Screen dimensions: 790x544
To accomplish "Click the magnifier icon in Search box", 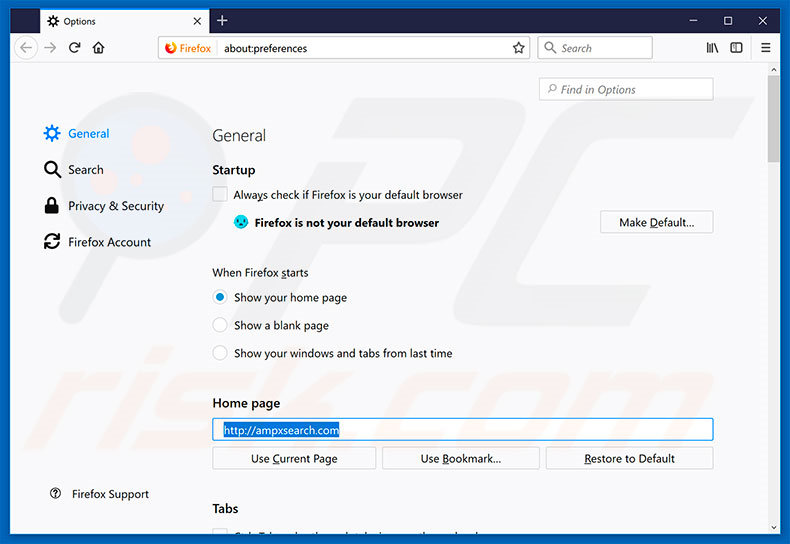I will click(550, 48).
